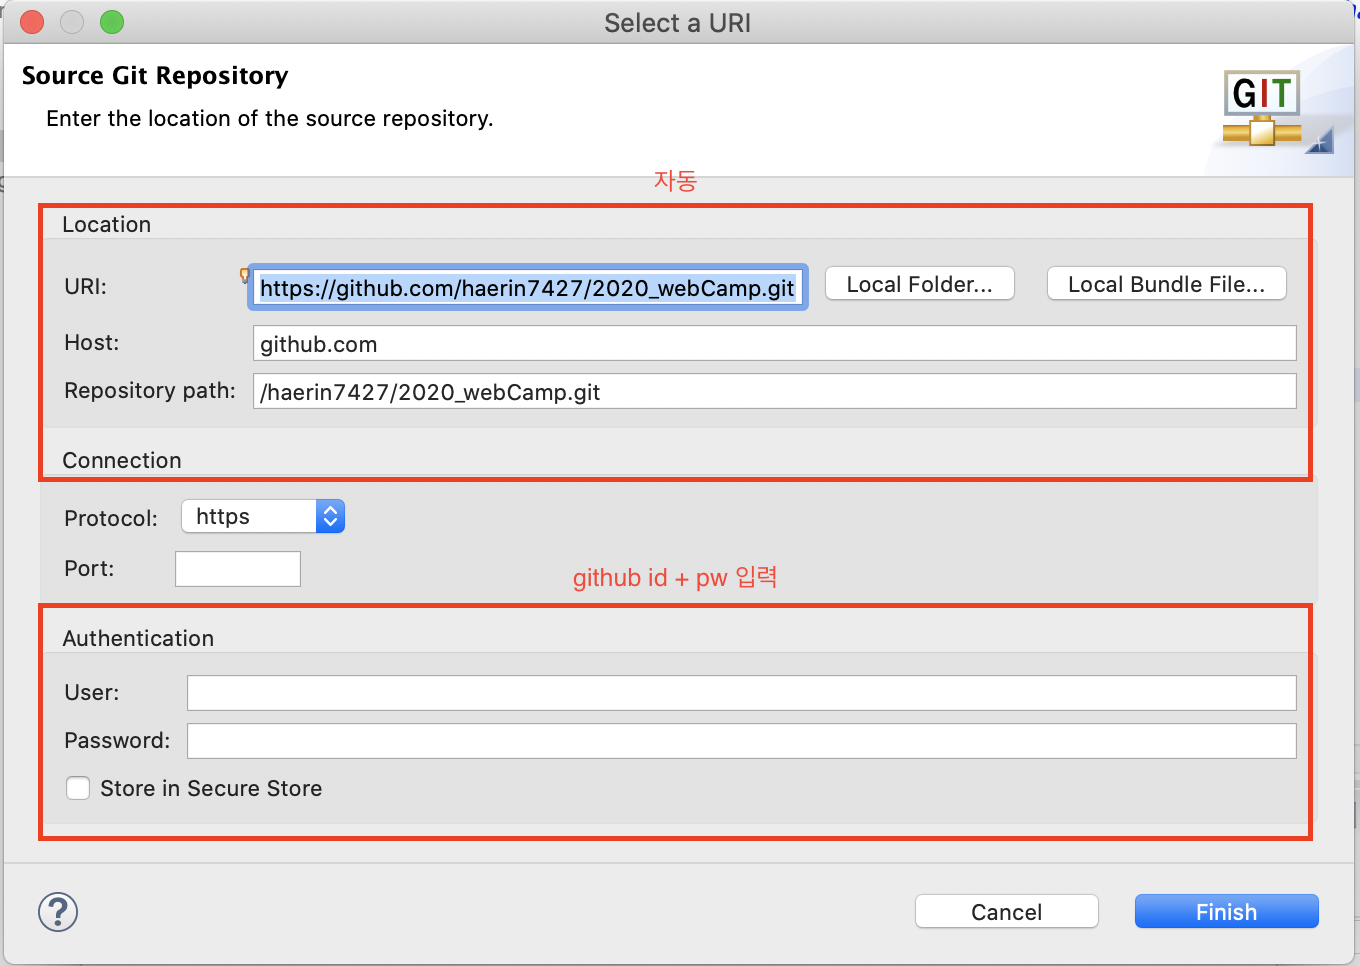
Task: Click the content assist lightbulb beside URI
Action: tap(244, 275)
